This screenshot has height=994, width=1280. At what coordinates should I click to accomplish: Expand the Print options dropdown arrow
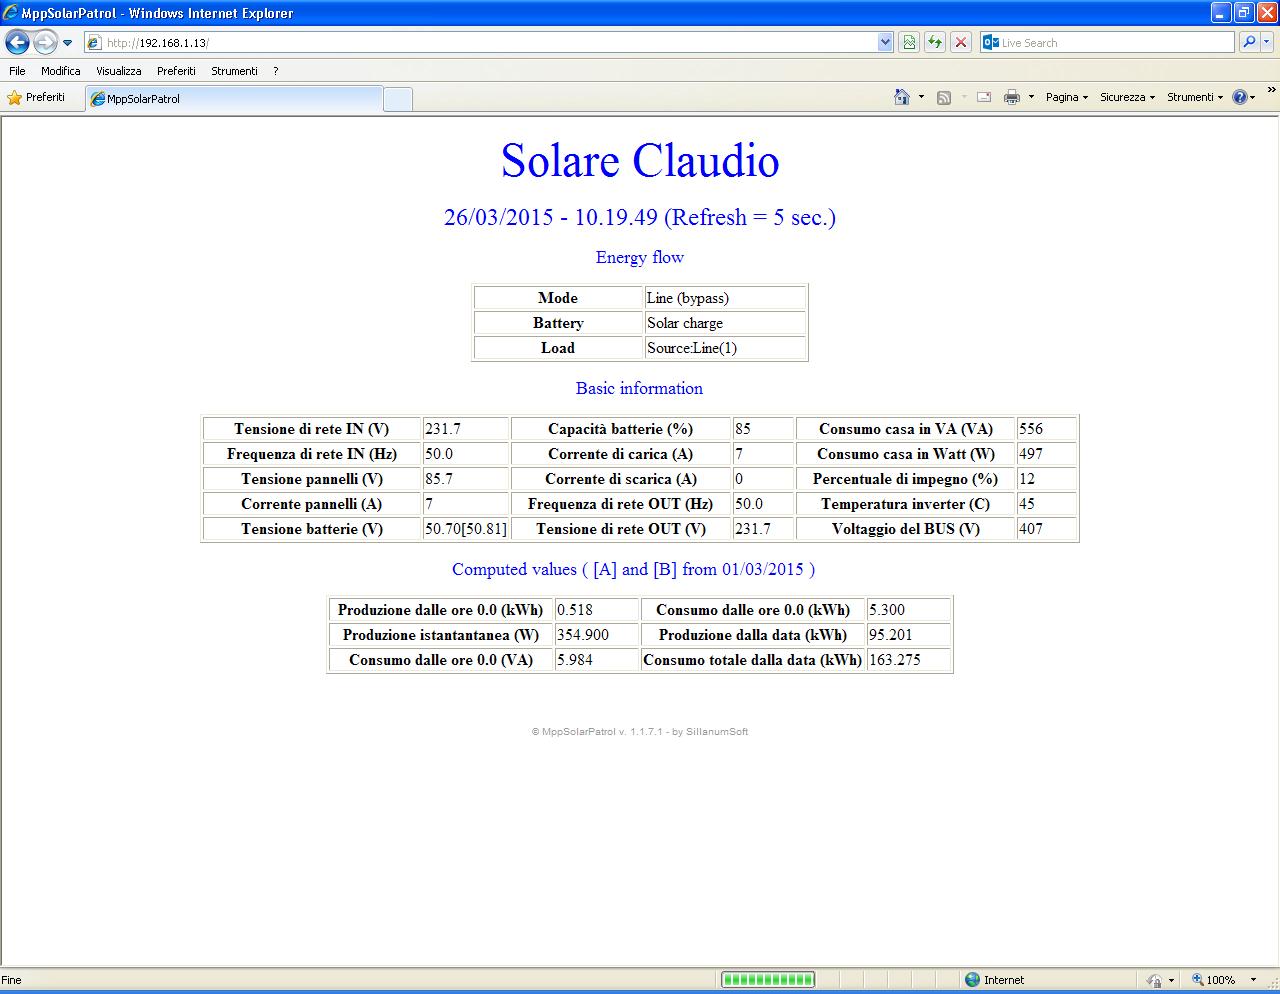[x=1031, y=97]
